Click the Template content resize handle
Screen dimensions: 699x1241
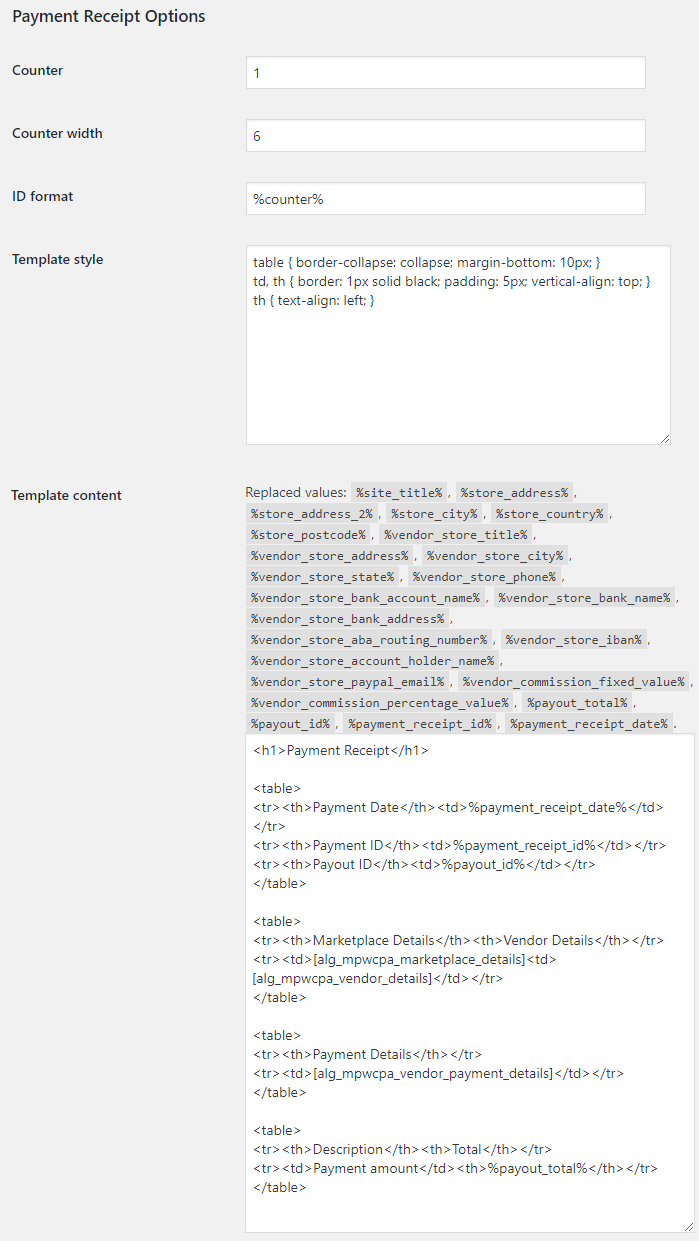coord(688,1225)
